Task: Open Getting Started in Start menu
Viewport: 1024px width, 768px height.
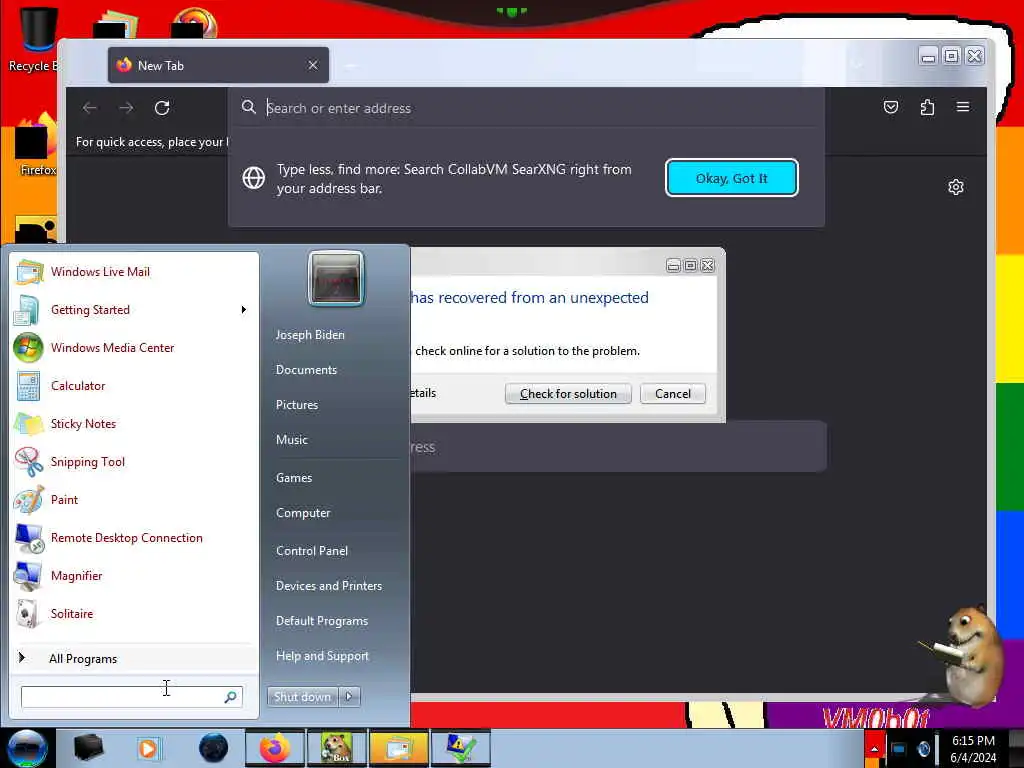Action: pos(134,310)
